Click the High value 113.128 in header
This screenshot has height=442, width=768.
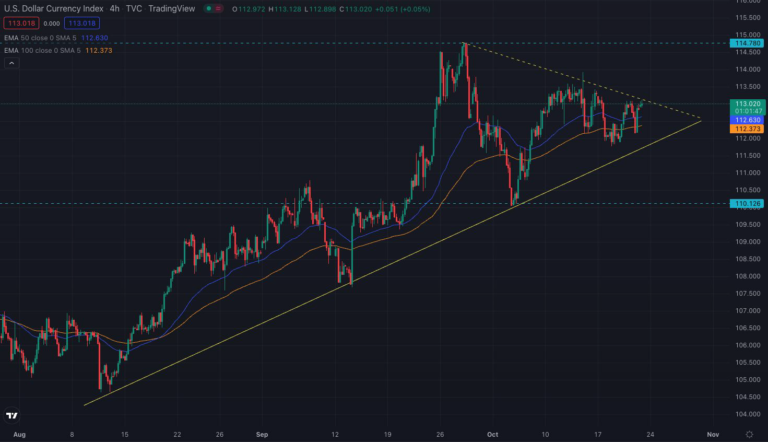[x=288, y=9]
